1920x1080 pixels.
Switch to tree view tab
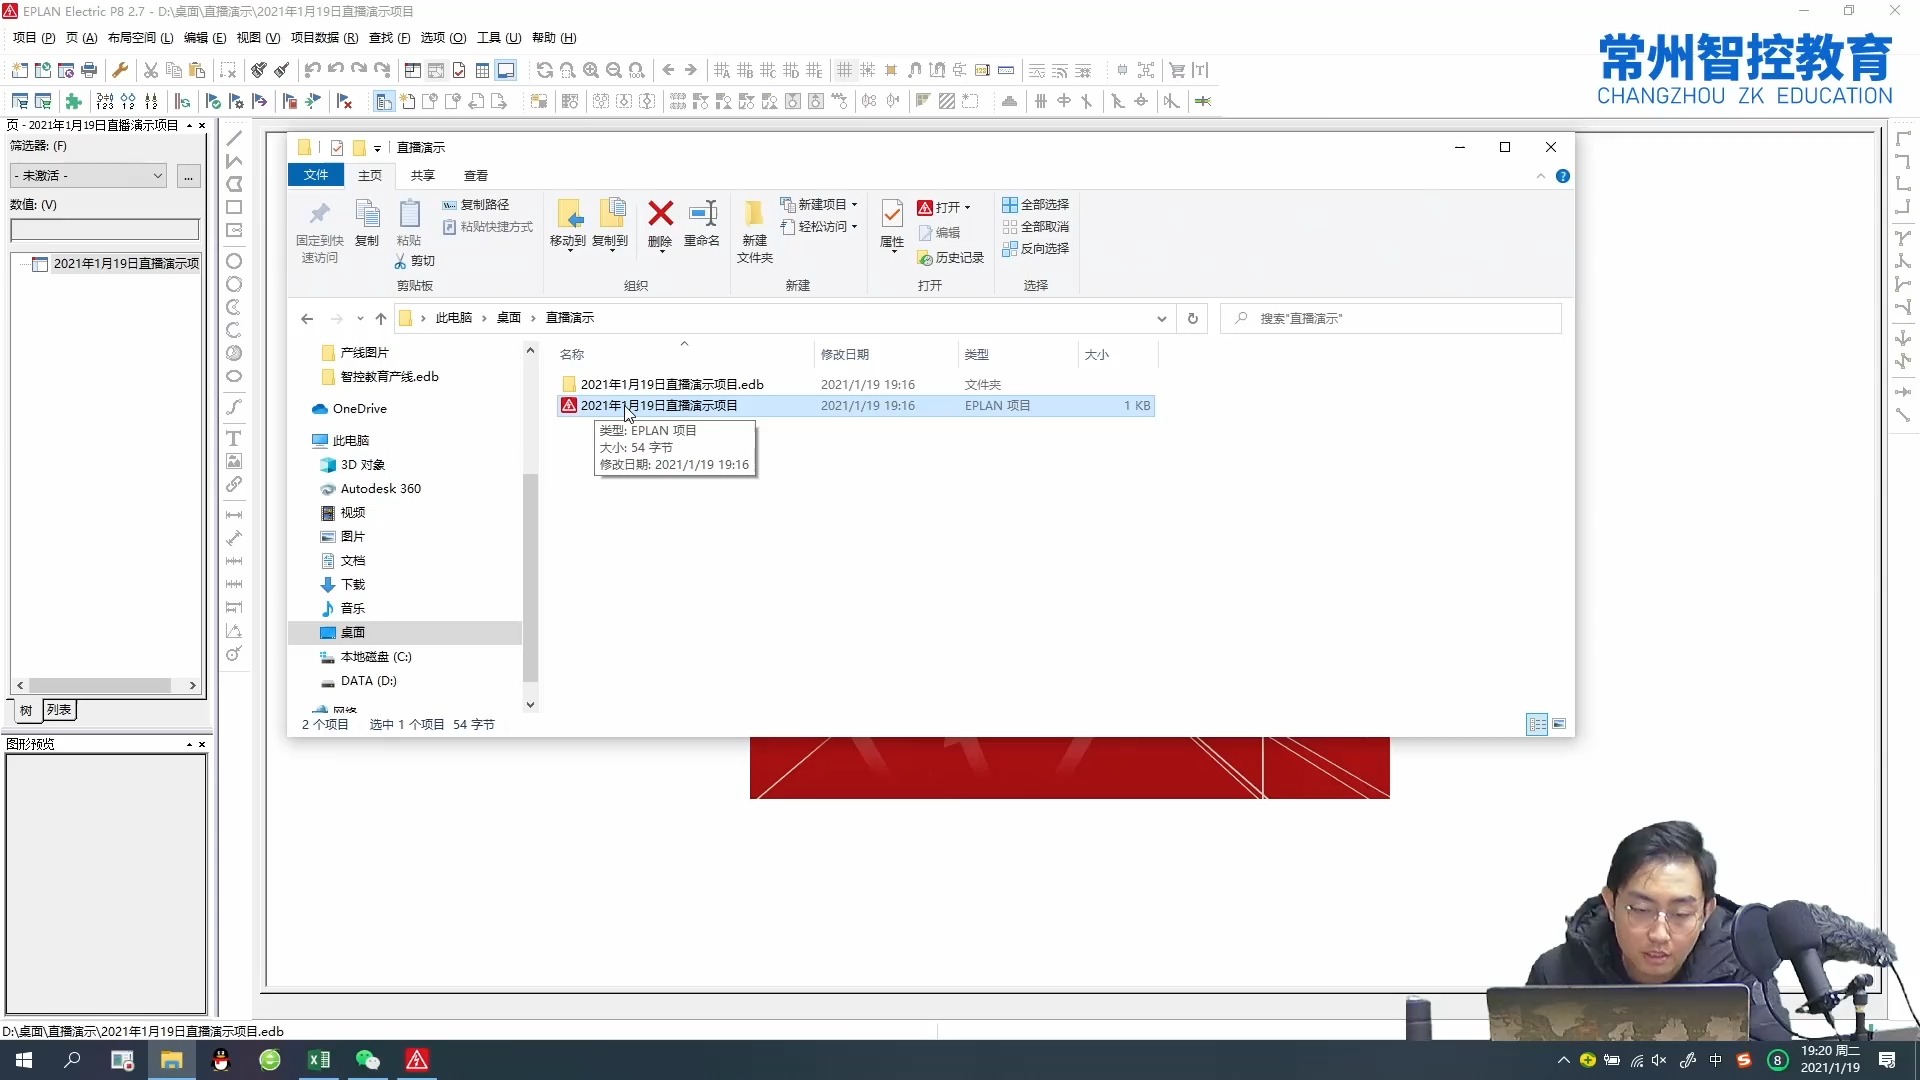point(26,710)
